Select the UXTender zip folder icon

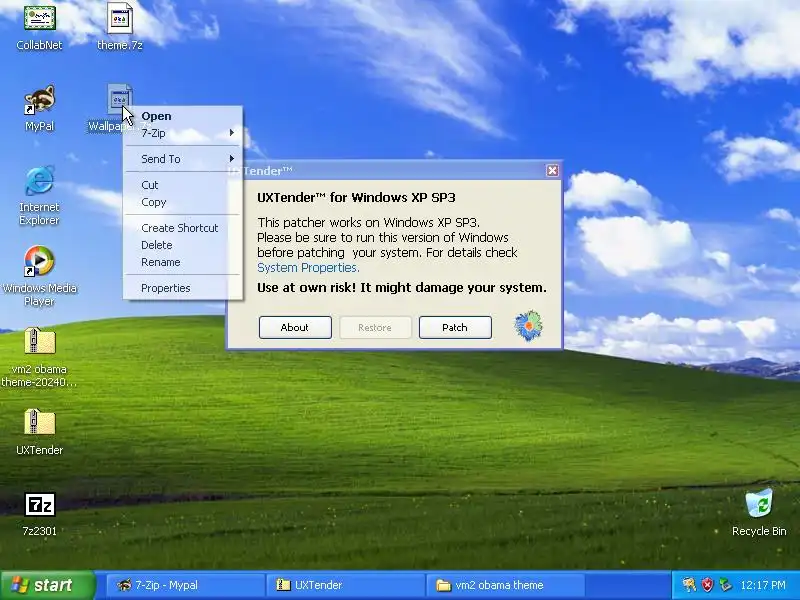tap(39, 422)
